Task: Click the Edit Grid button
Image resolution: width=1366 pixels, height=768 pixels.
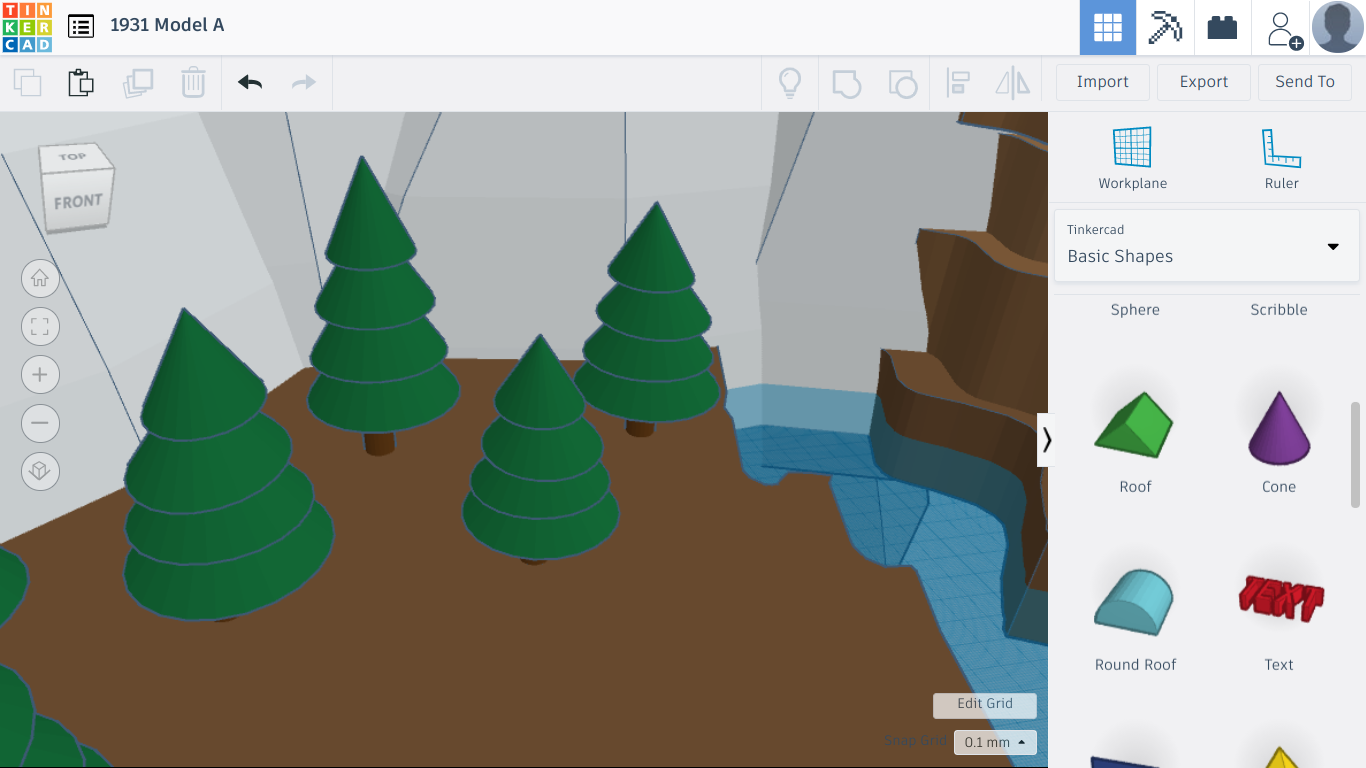Action: [x=985, y=705]
